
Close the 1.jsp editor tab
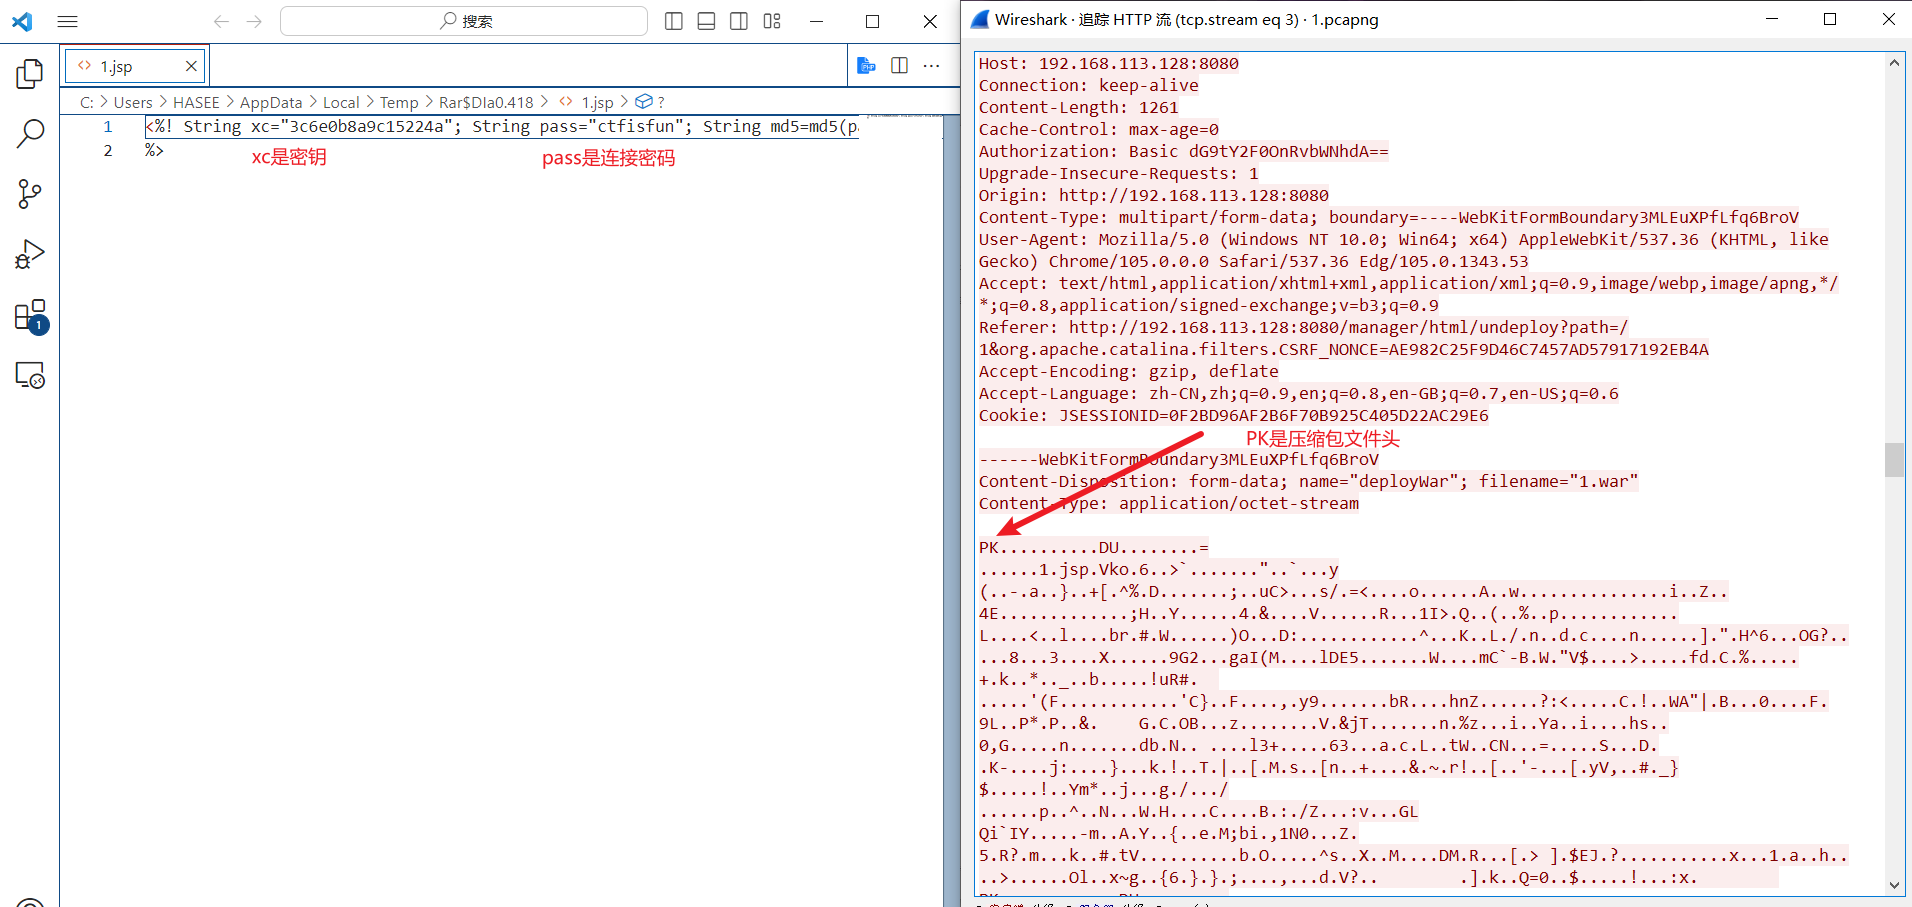[191, 66]
